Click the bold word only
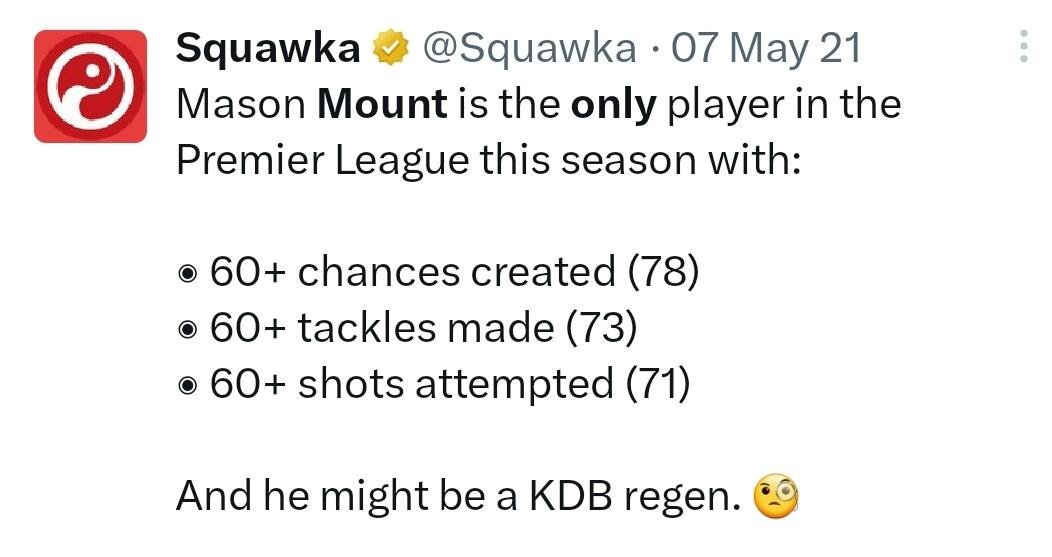1052x557 pixels. [x=614, y=104]
